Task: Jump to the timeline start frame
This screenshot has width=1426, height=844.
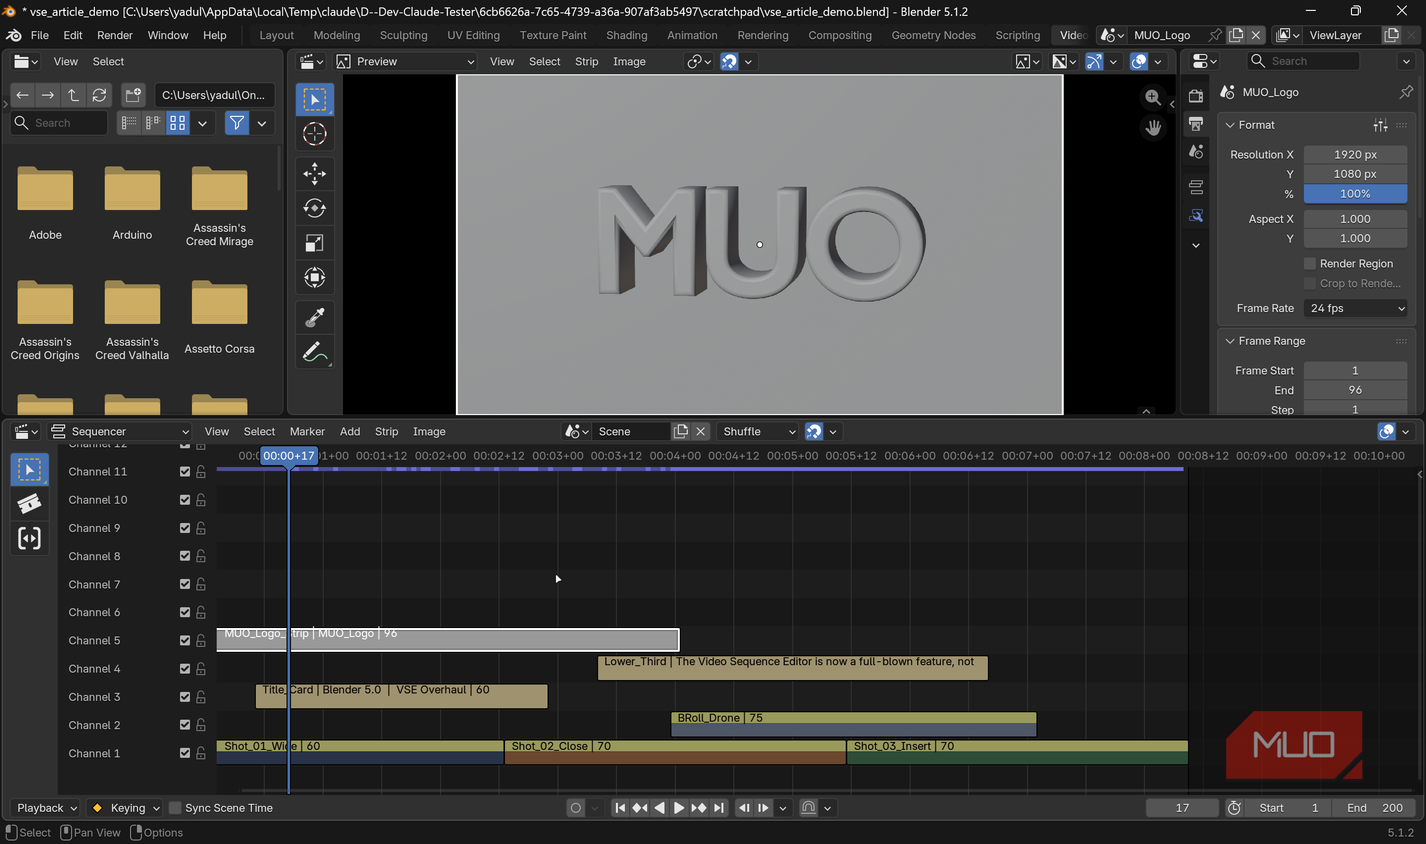Action: (x=620, y=808)
